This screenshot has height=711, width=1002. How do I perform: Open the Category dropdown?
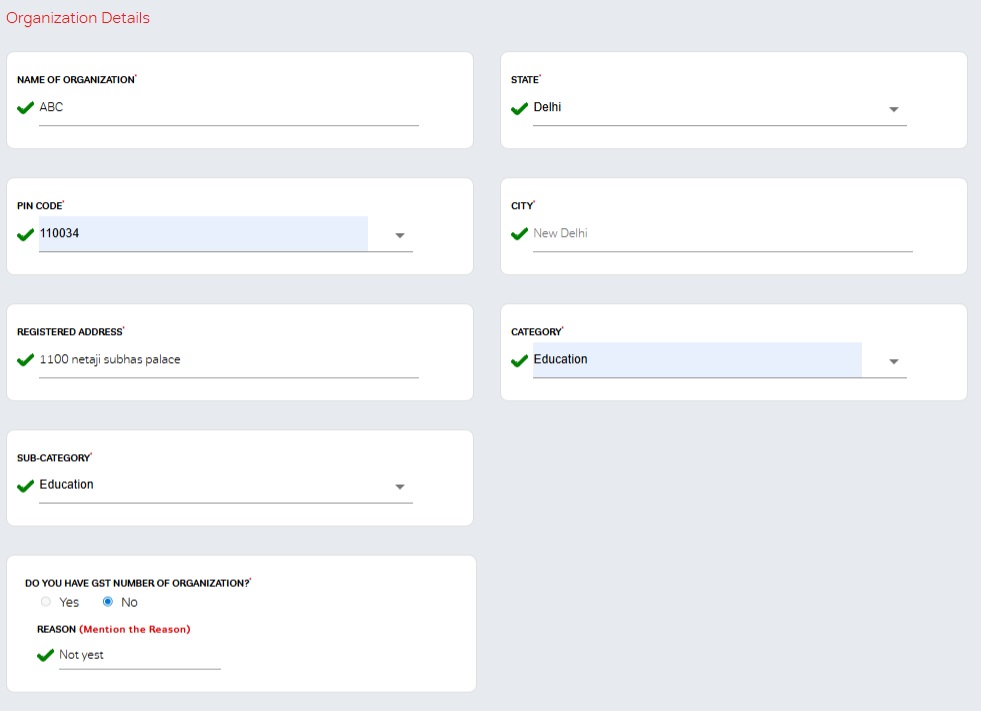coord(893,361)
